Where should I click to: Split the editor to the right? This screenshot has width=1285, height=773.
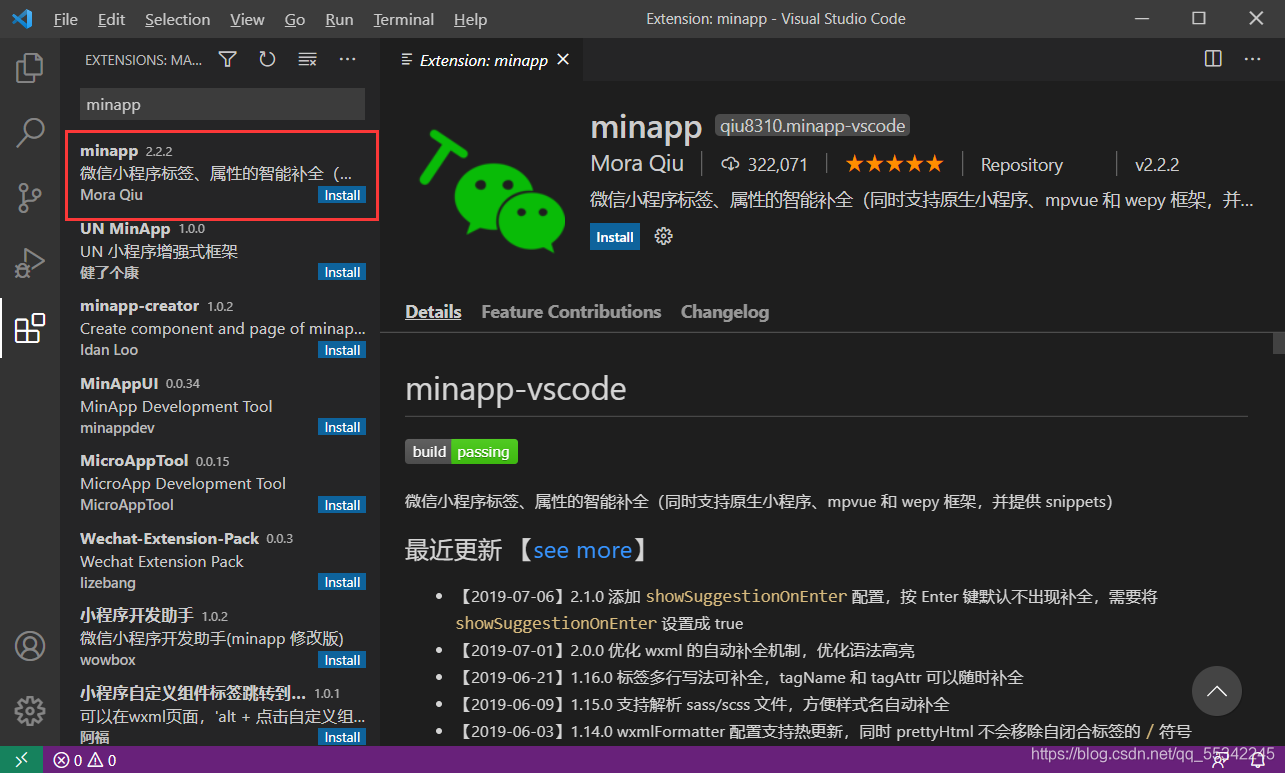pyautogui.click(x=1213, y=59)
